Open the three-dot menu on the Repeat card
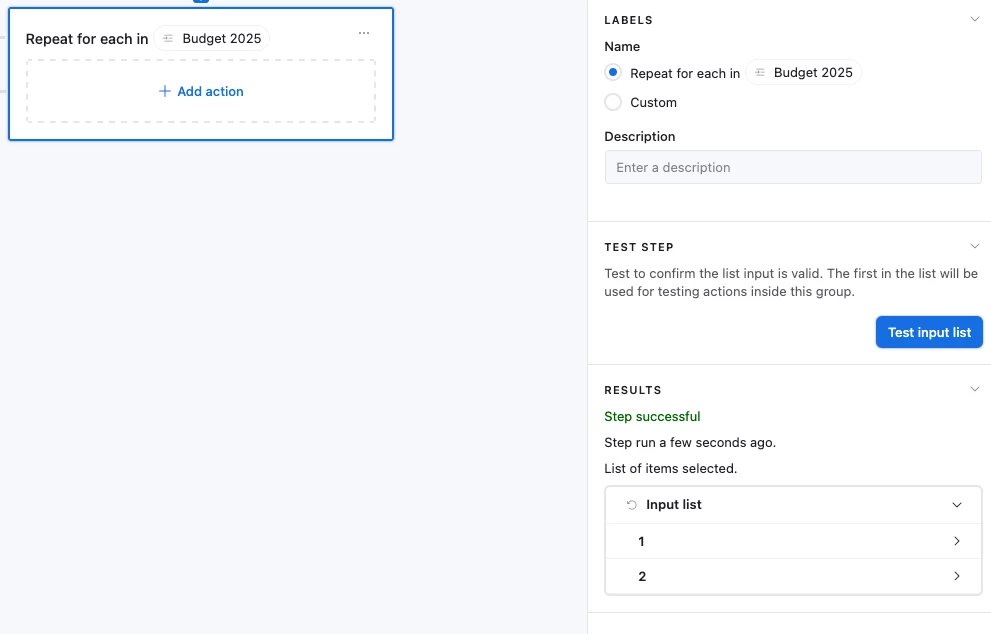Viewport: 991px width, 634px height. [x=364, y=33]
